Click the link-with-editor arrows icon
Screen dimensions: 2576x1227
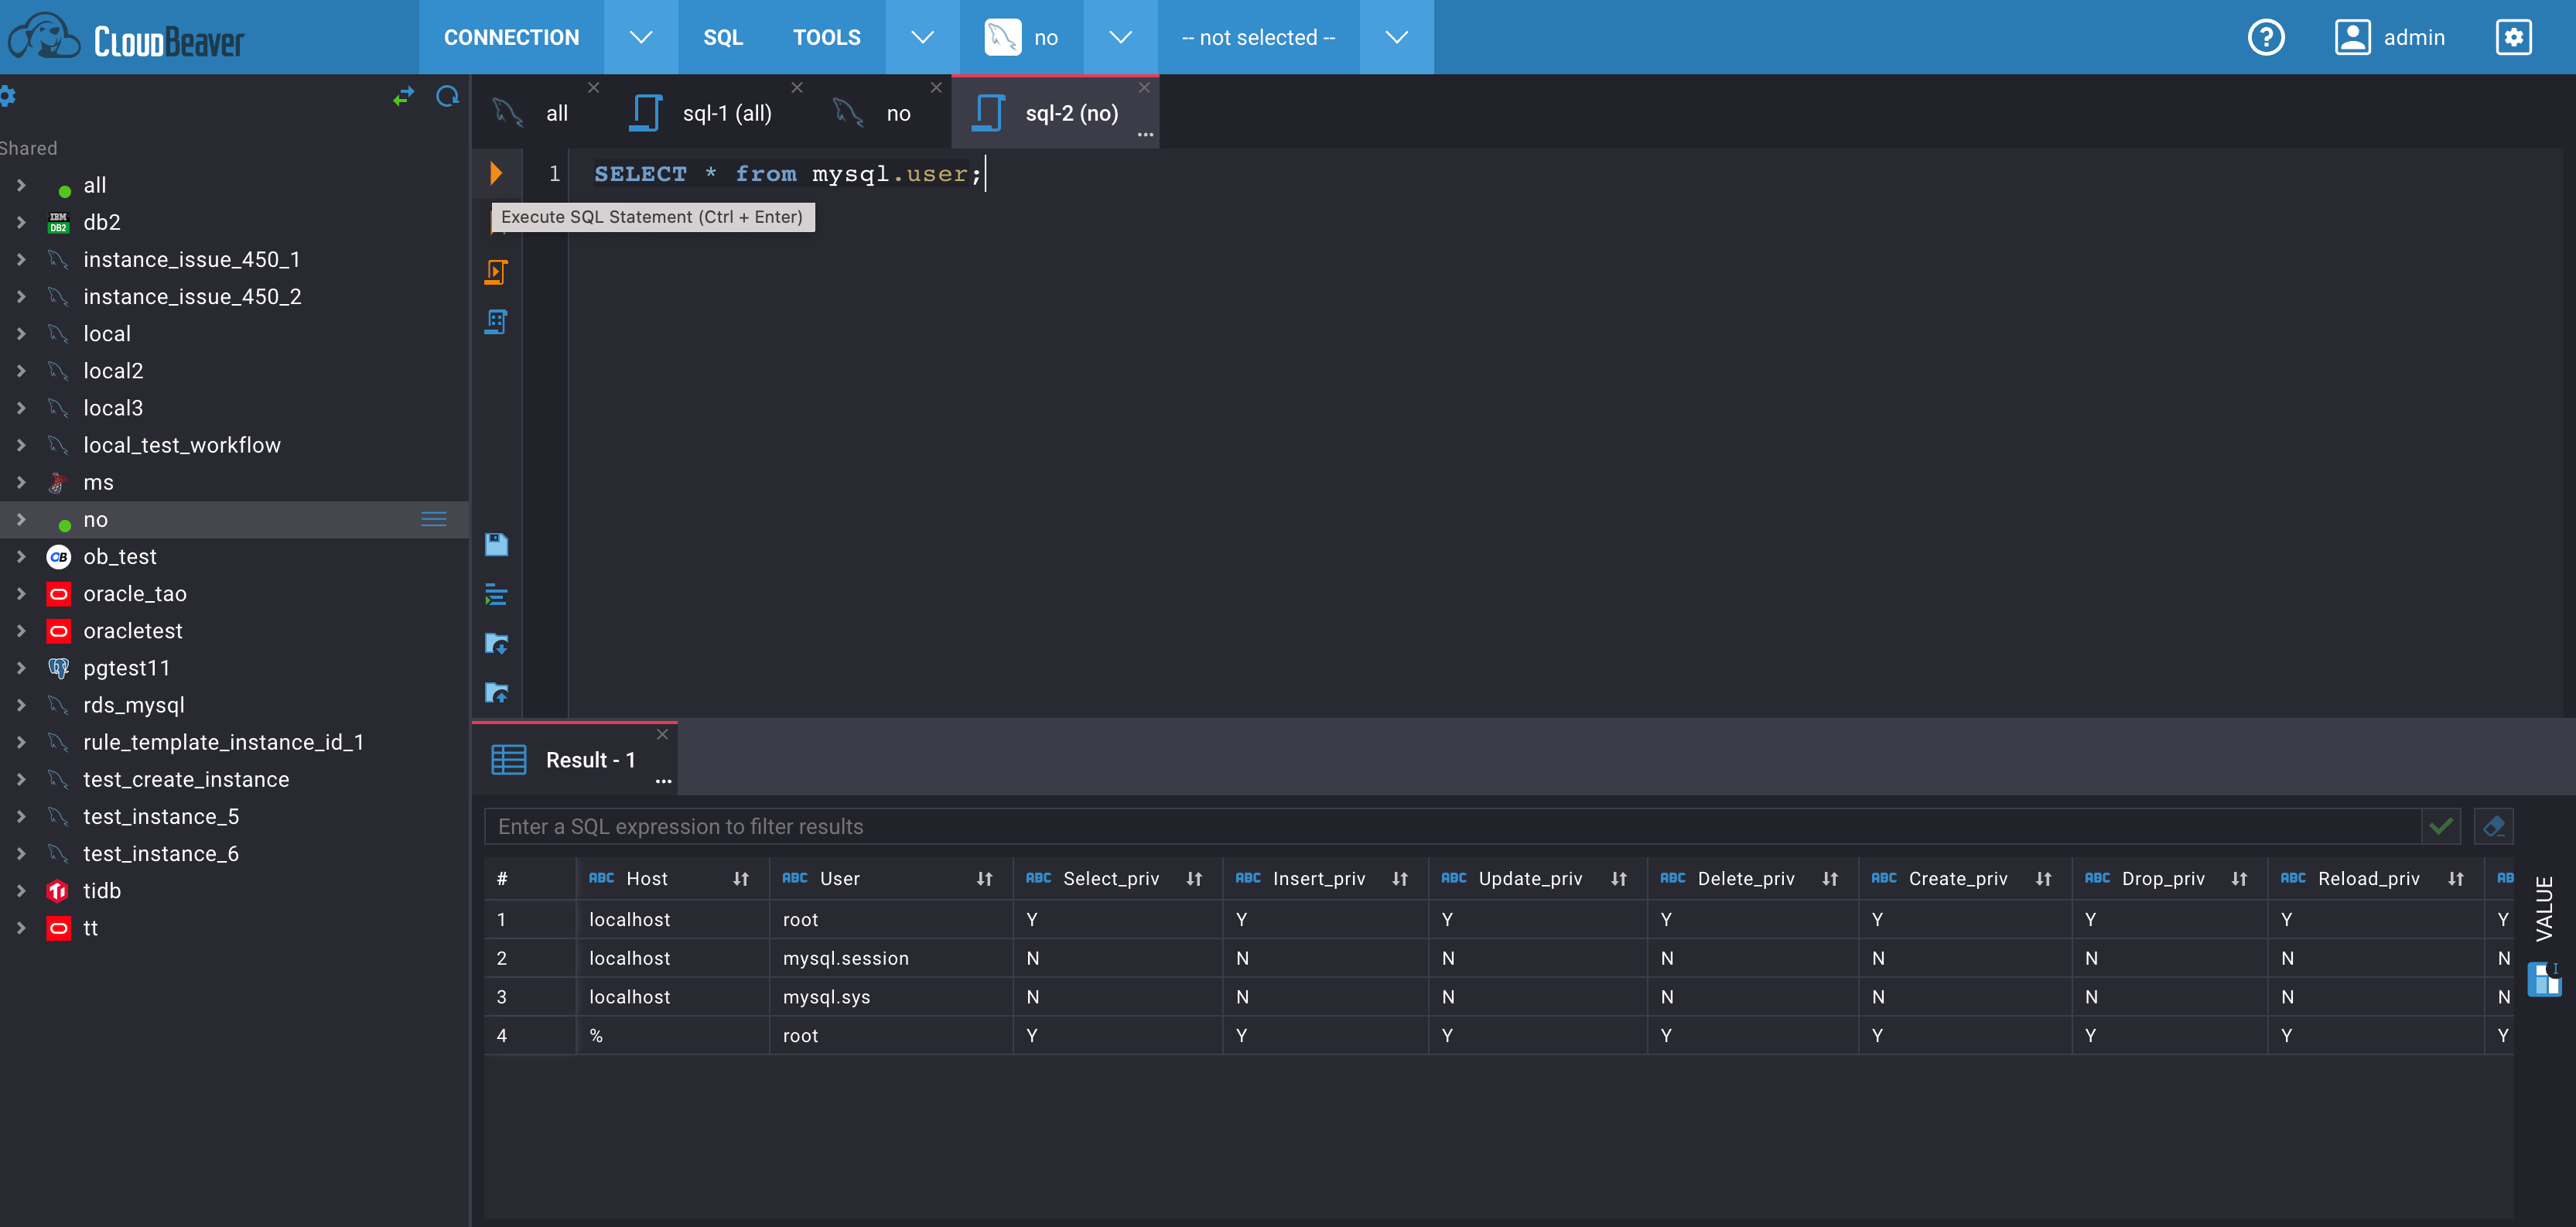(x=403, y=97)
